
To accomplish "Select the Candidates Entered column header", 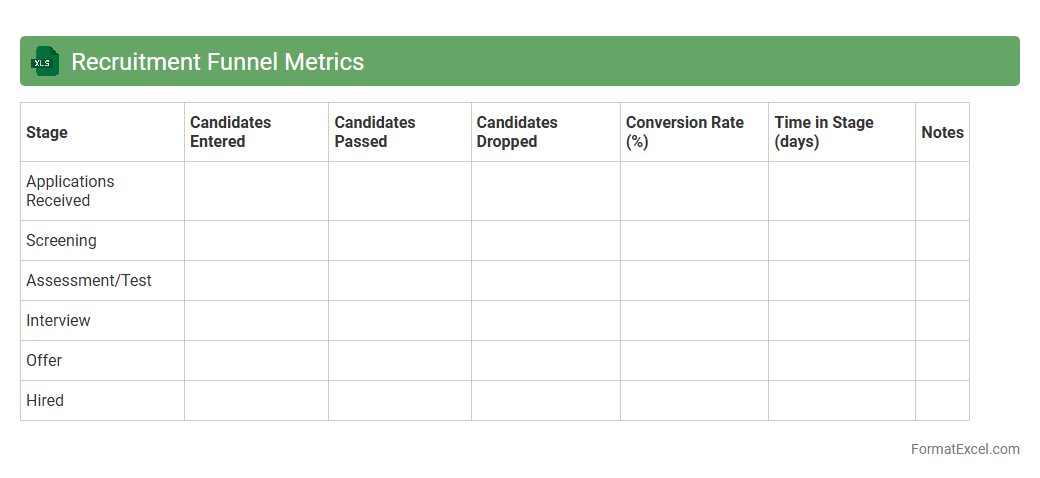I will click(x=231, y=132).
